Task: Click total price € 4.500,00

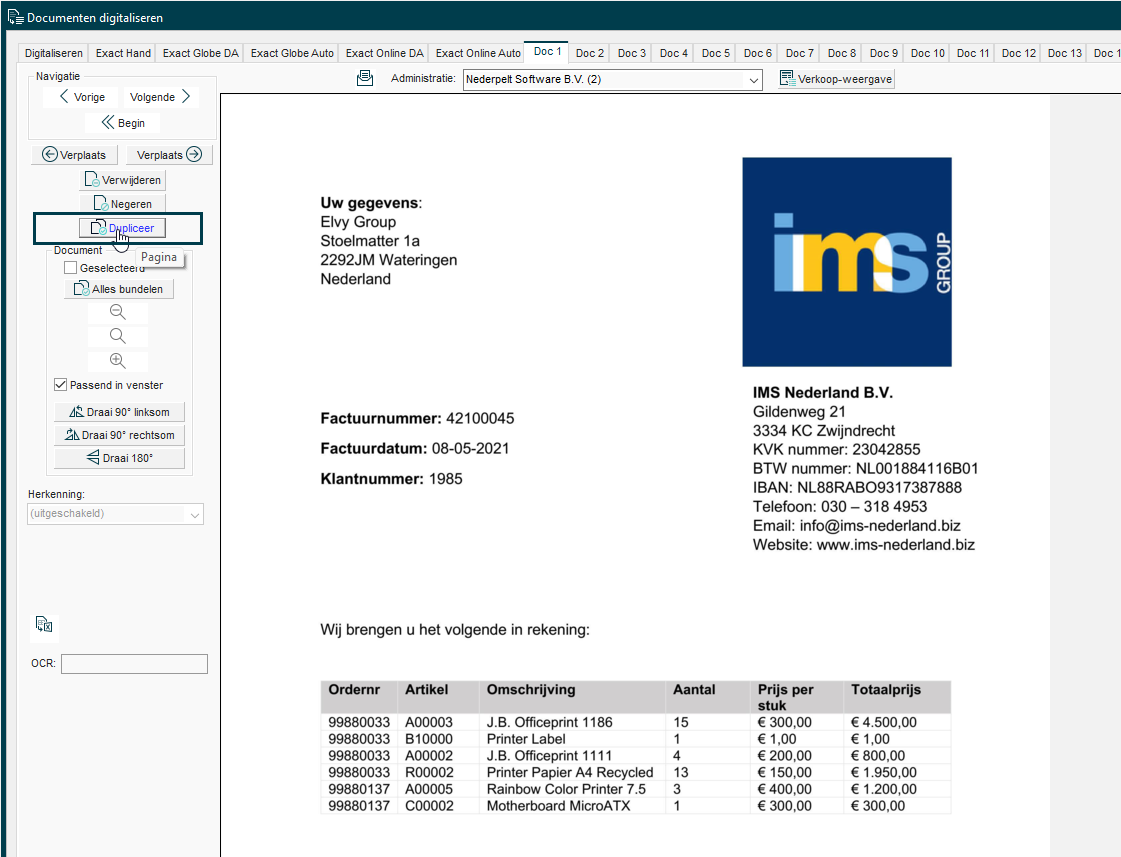Action: [884, 722]
